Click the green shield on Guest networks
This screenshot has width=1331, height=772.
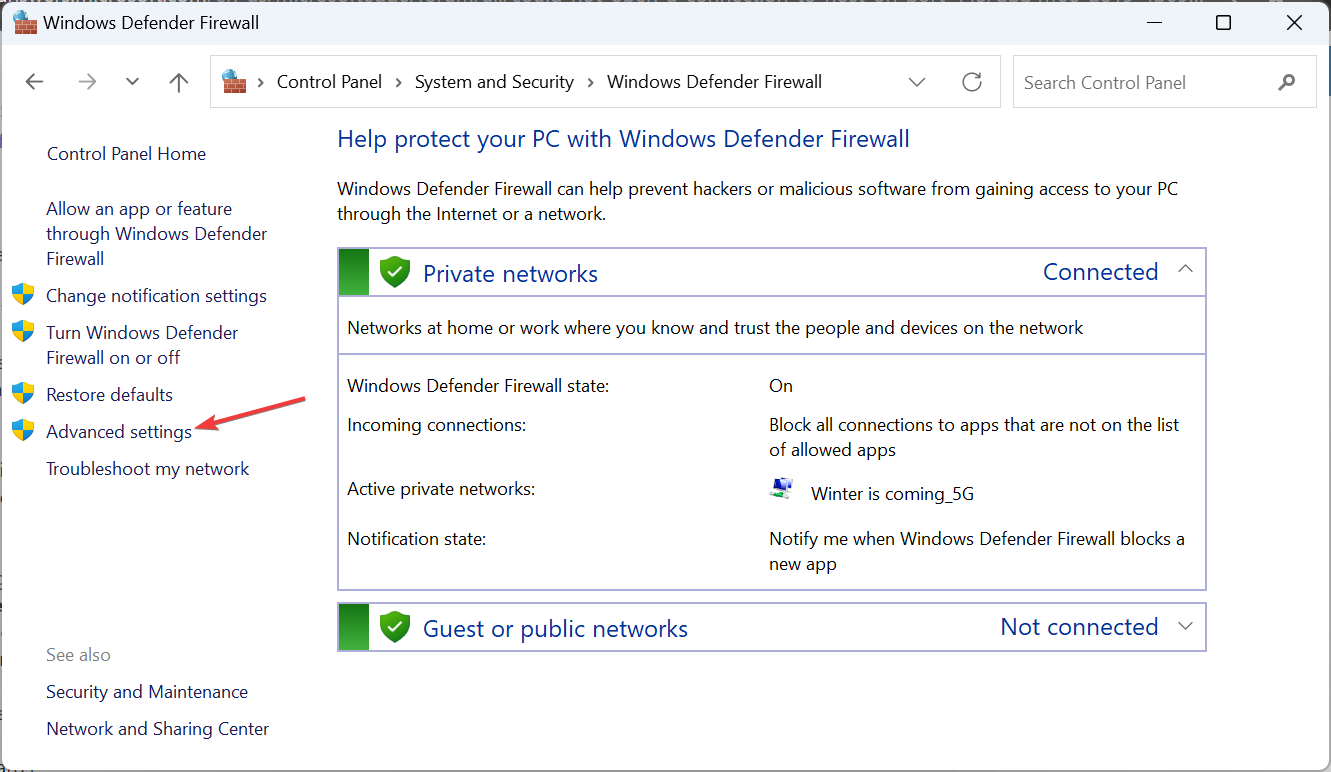pyautogui.click(x=396, y=627)
